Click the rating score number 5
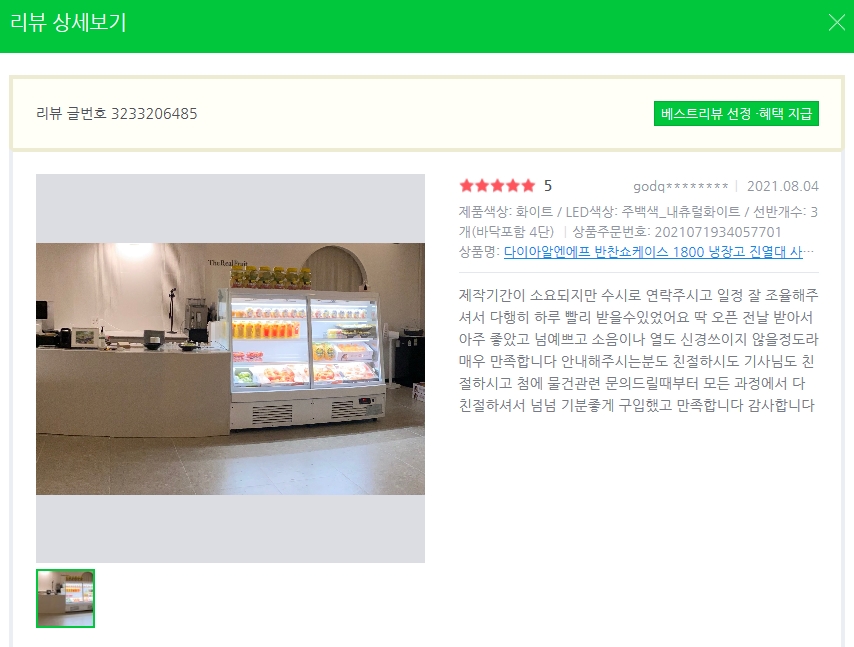This screenshot has width=854, height=647. point(548,186)
